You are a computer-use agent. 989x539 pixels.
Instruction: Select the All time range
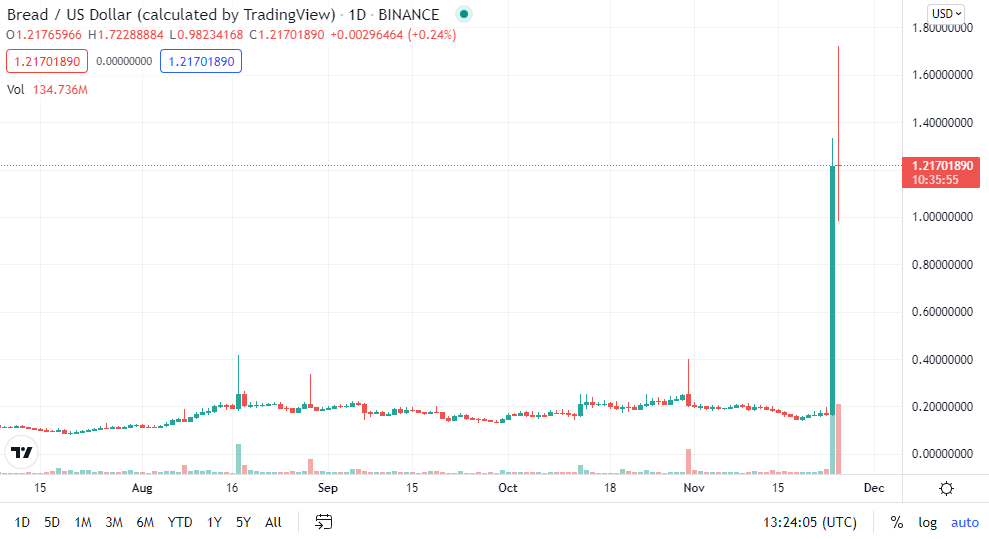pyautogui.click(x=273, y=522)
